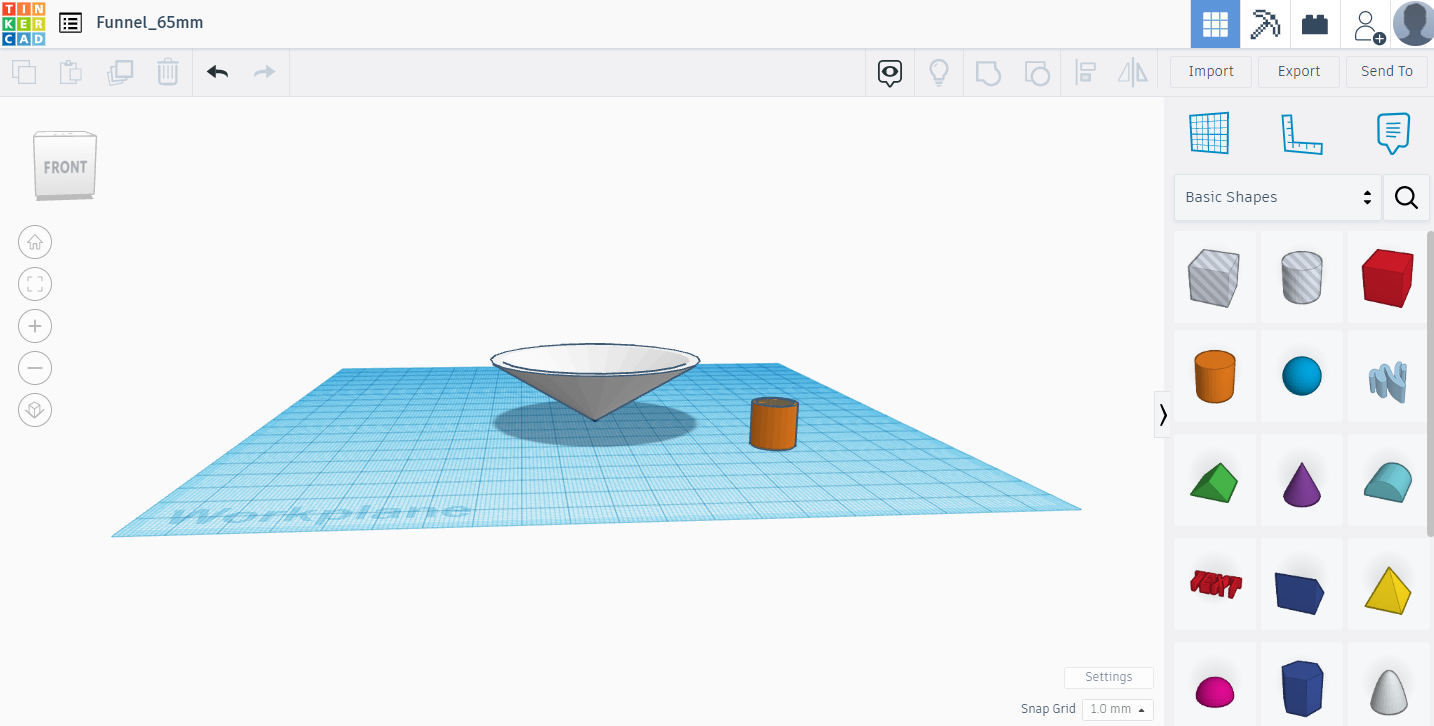Viewport: 1434px width, 726px height.
Task: Click the Ungroup shapes icon
Action: point(1037,72)
